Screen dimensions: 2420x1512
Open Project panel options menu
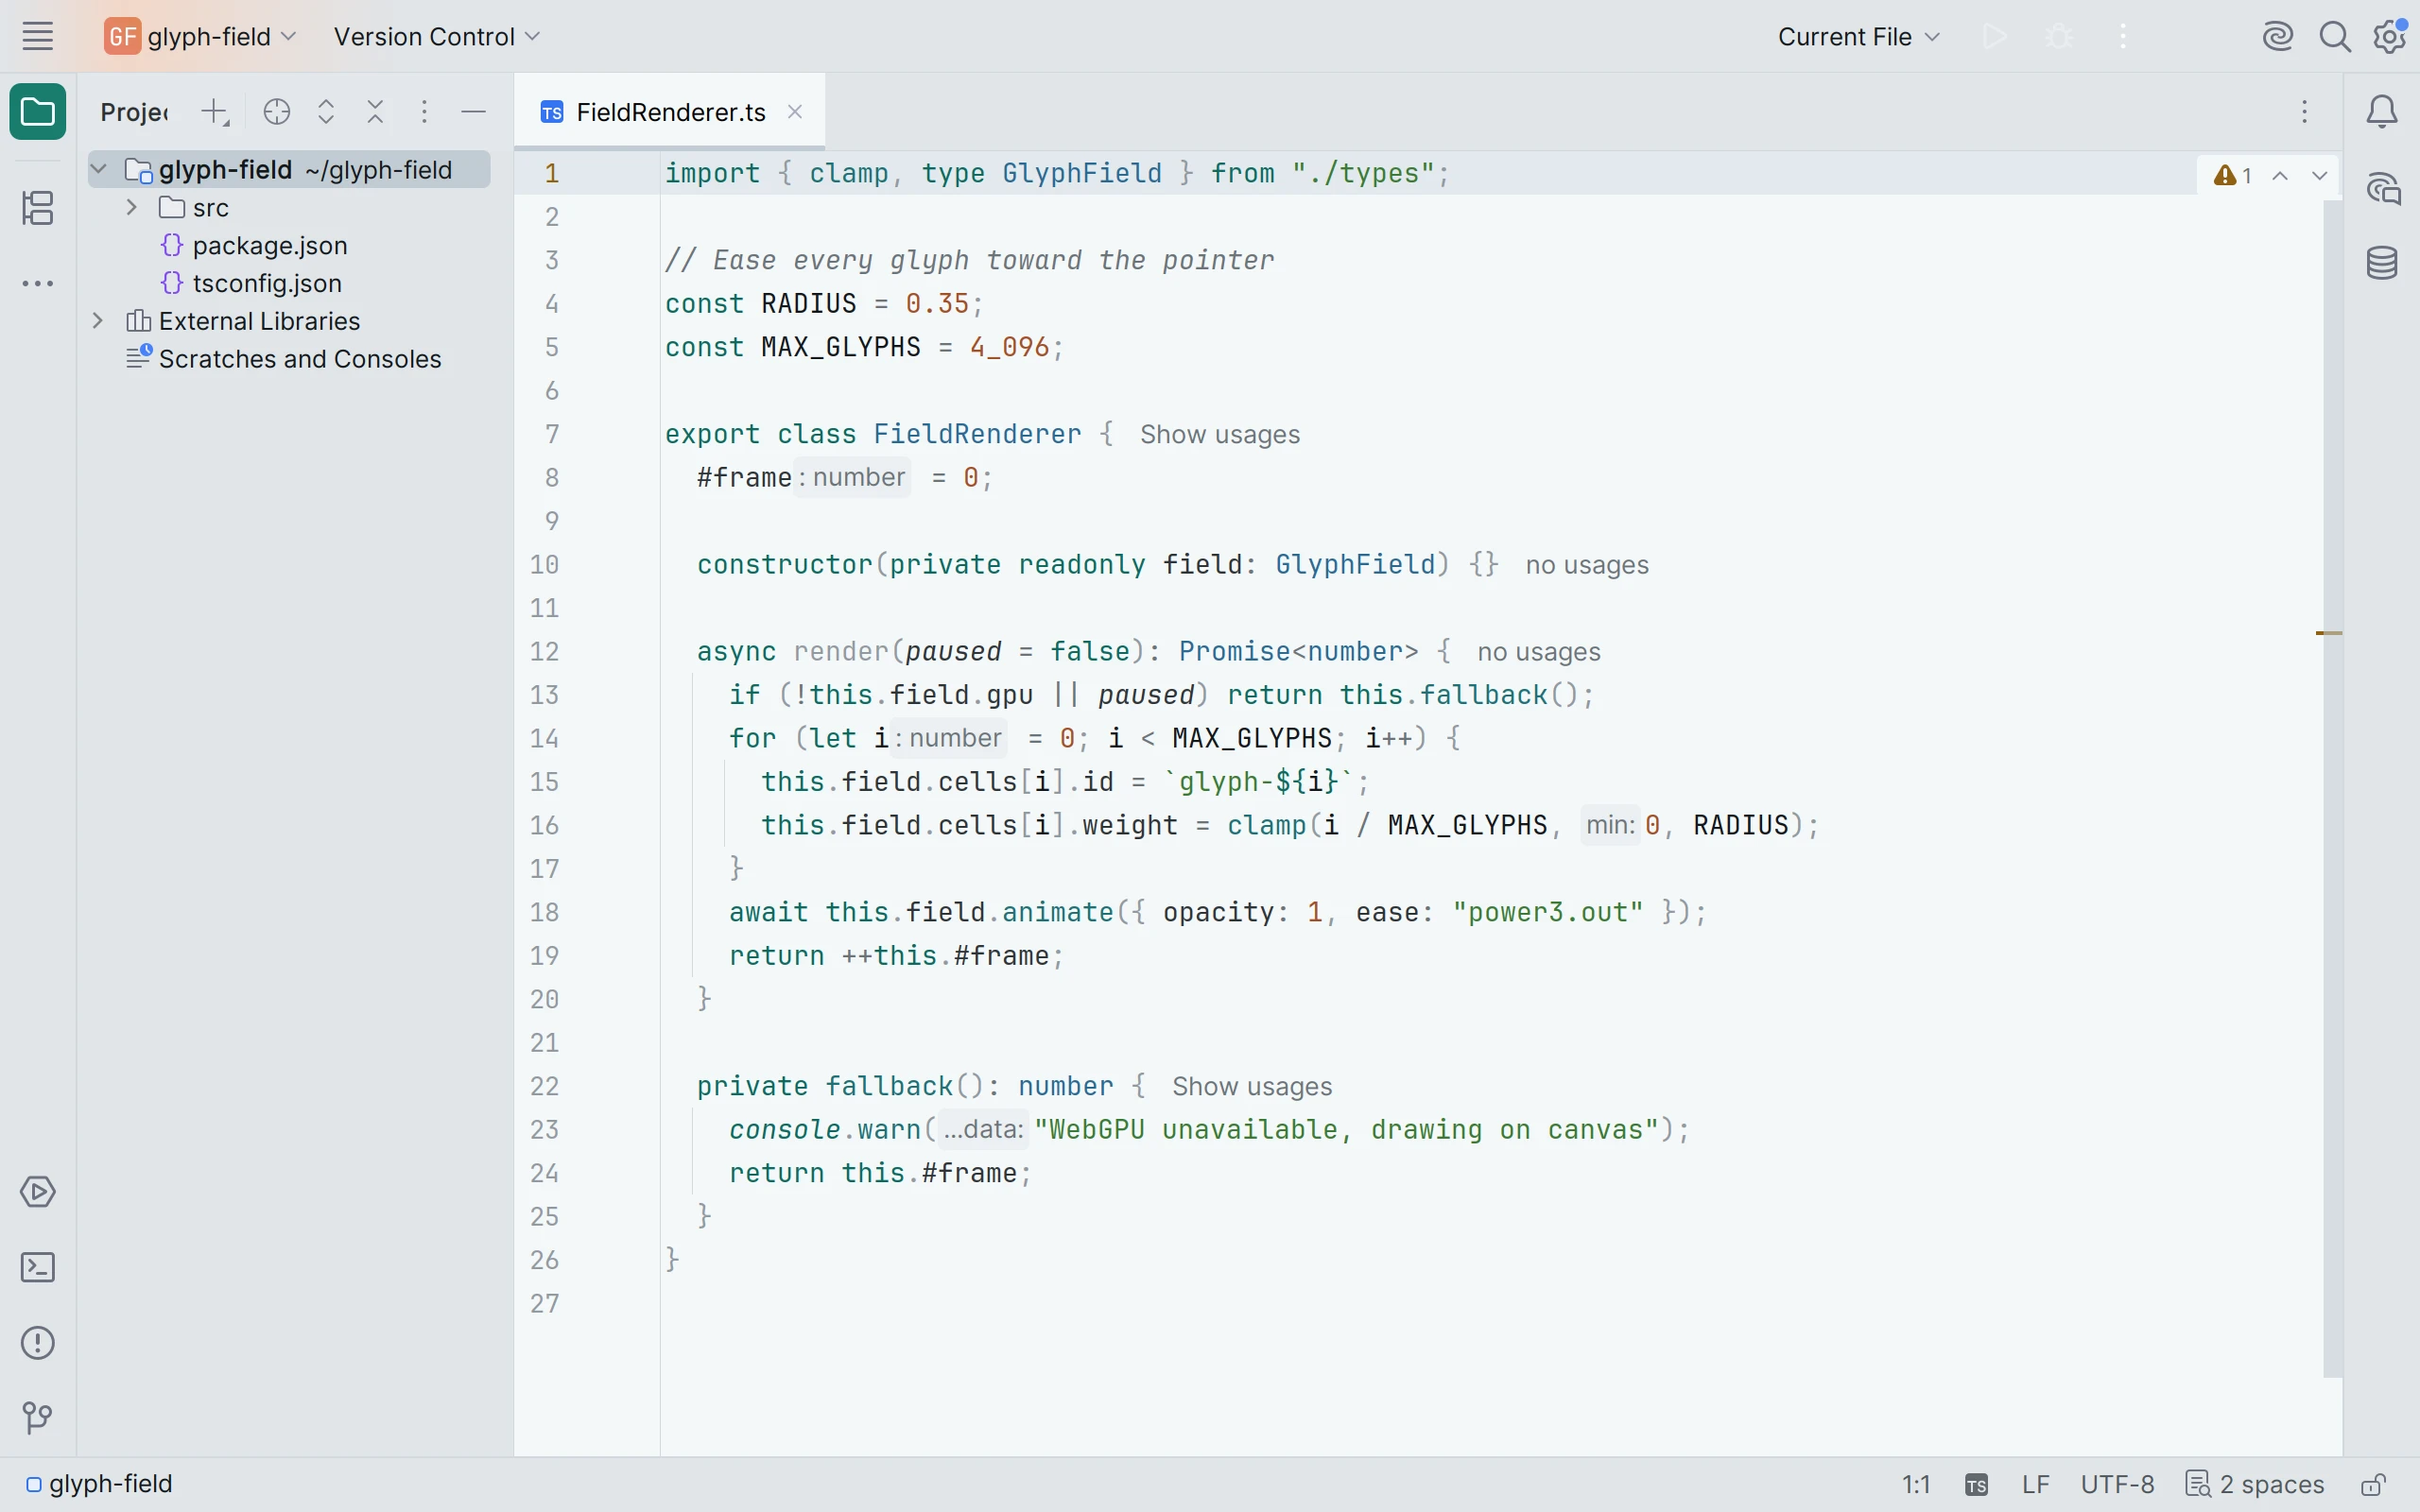(424, 112)
